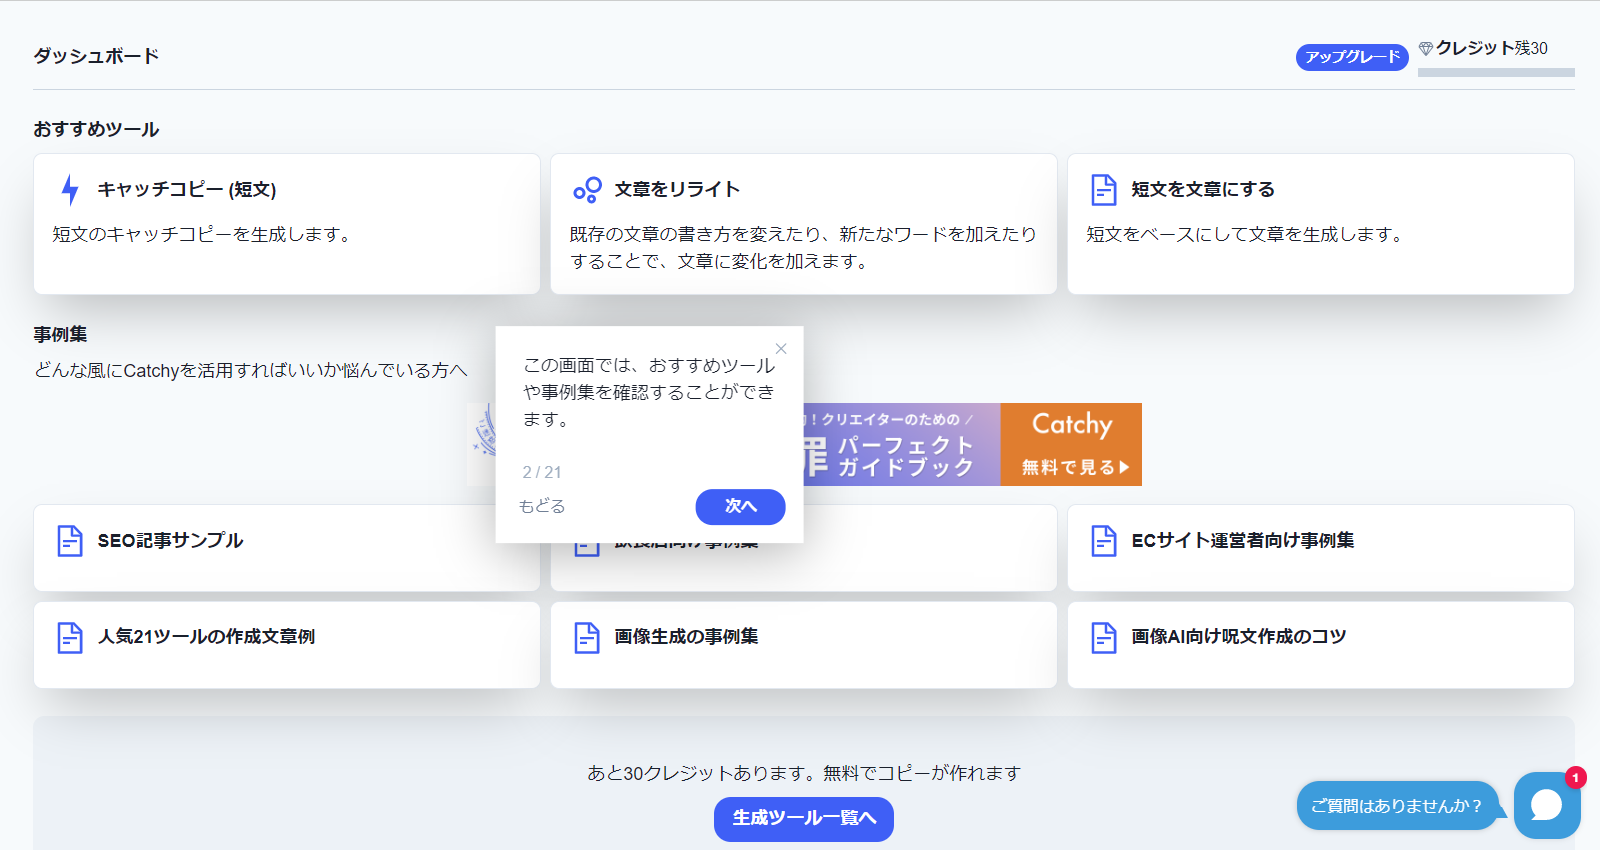
Task: Open 画像AI向け呪文作成のコツ
Action: 1321,645
